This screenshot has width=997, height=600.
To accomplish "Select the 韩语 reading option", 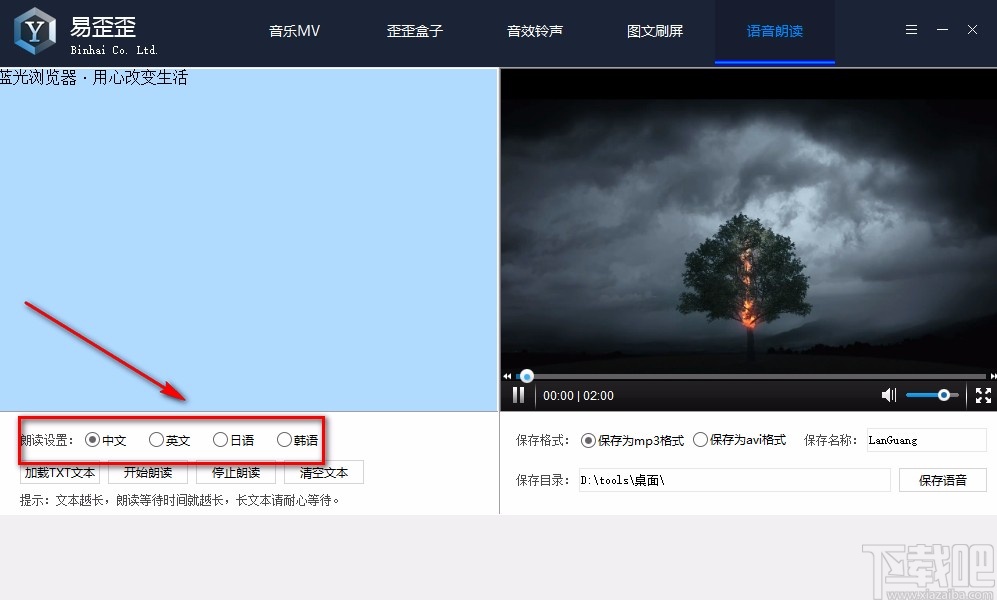I will point(285,439).
